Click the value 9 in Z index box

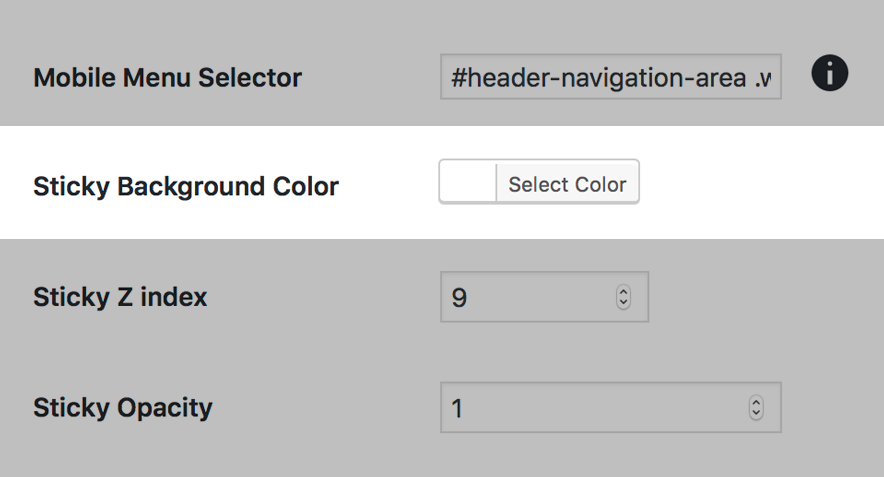pos(459,298)
